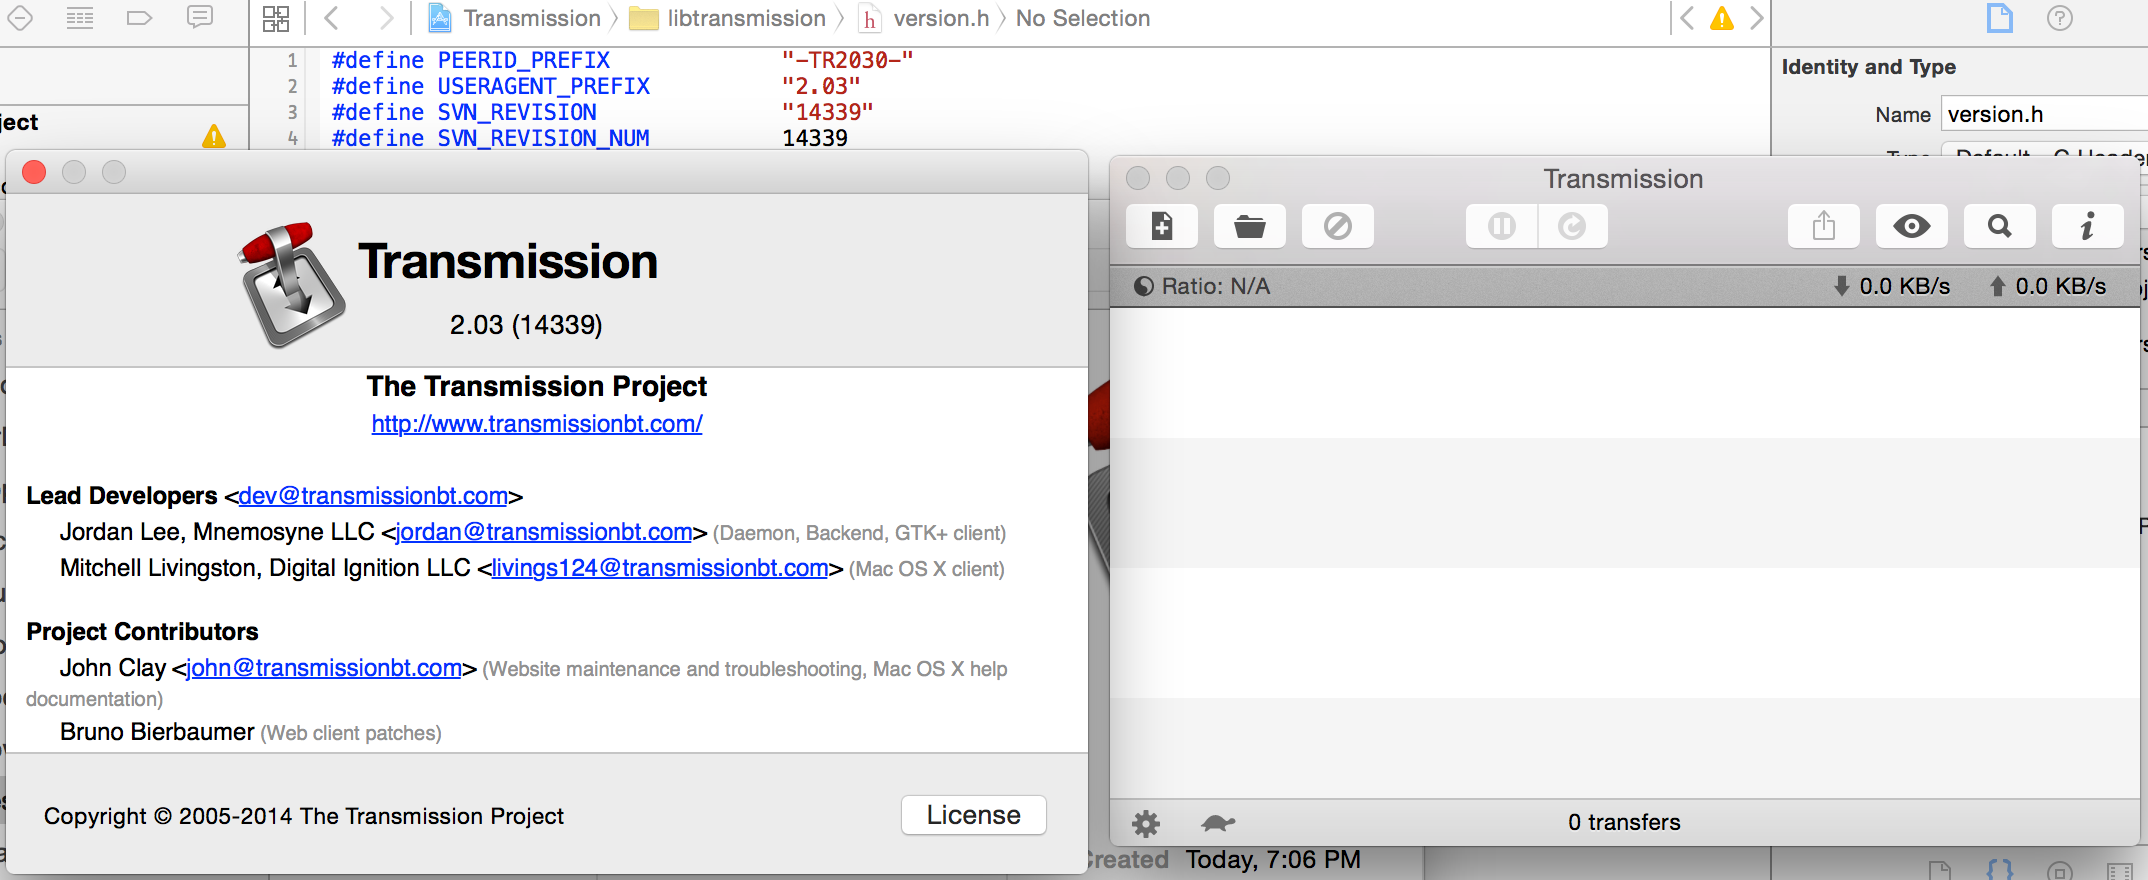
Task: Click the dev@transmissionbt.com email link
Action: (x=373, y=496)
